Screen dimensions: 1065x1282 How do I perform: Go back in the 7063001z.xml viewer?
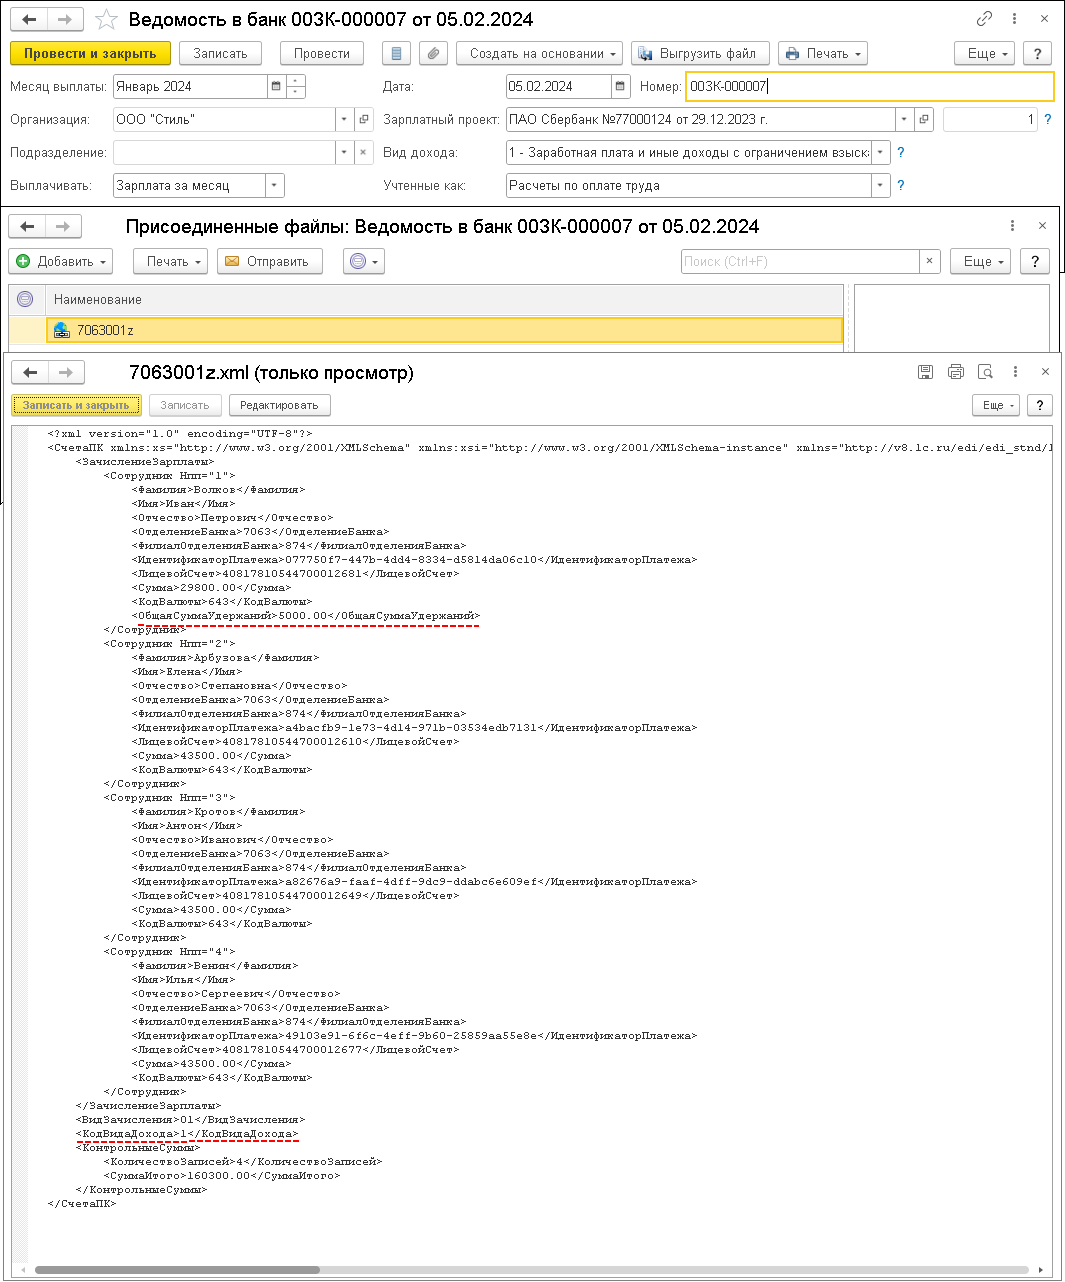coord(31,373)
